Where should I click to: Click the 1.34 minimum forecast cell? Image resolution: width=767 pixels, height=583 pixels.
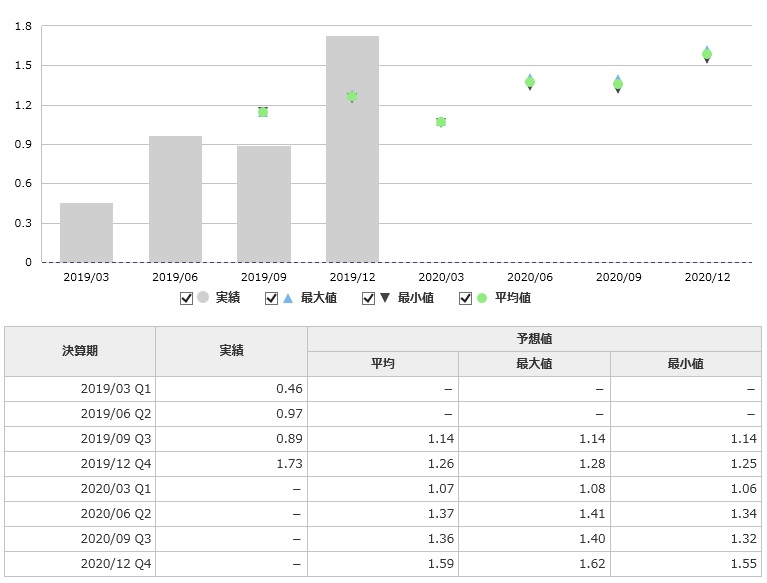coord(686,514)
